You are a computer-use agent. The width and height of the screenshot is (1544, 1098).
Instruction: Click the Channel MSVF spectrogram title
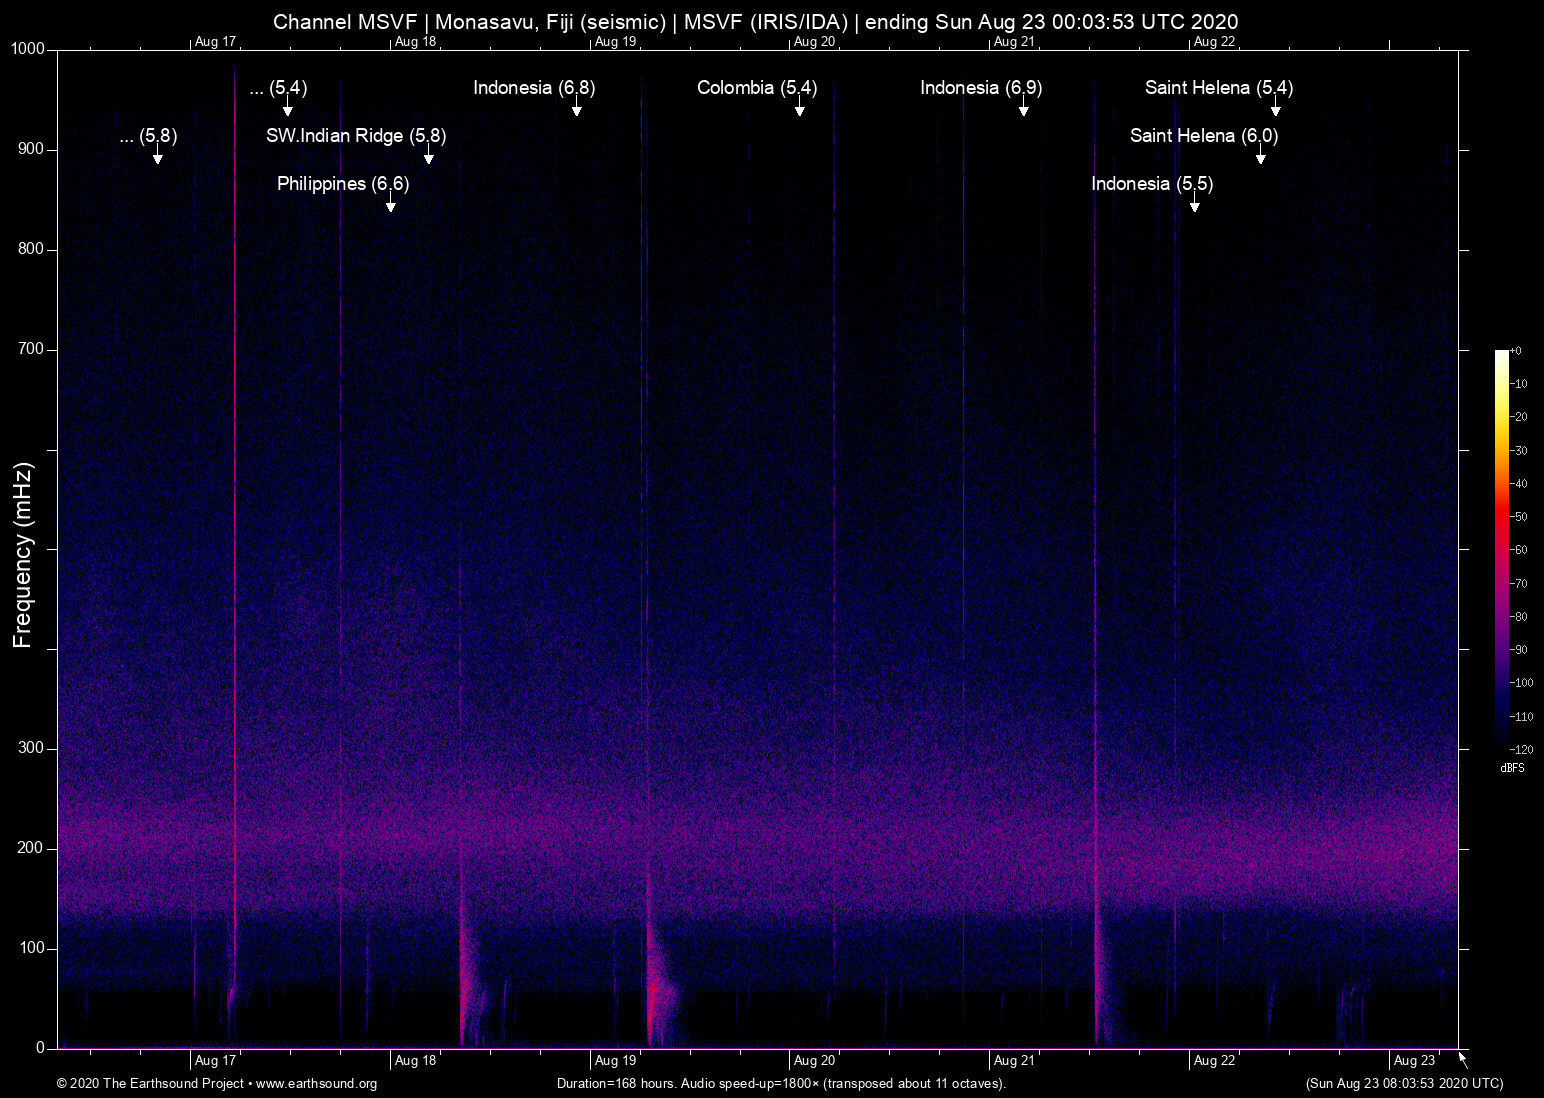click(x=756, y=21)
